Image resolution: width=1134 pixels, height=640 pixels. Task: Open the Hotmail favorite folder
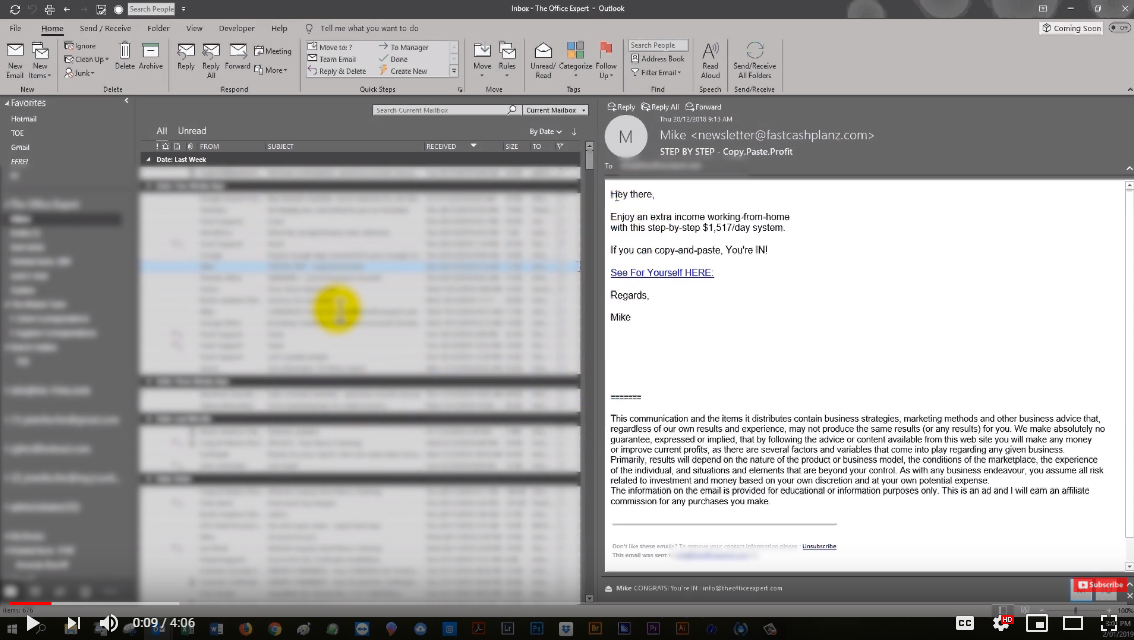(24, 119)
